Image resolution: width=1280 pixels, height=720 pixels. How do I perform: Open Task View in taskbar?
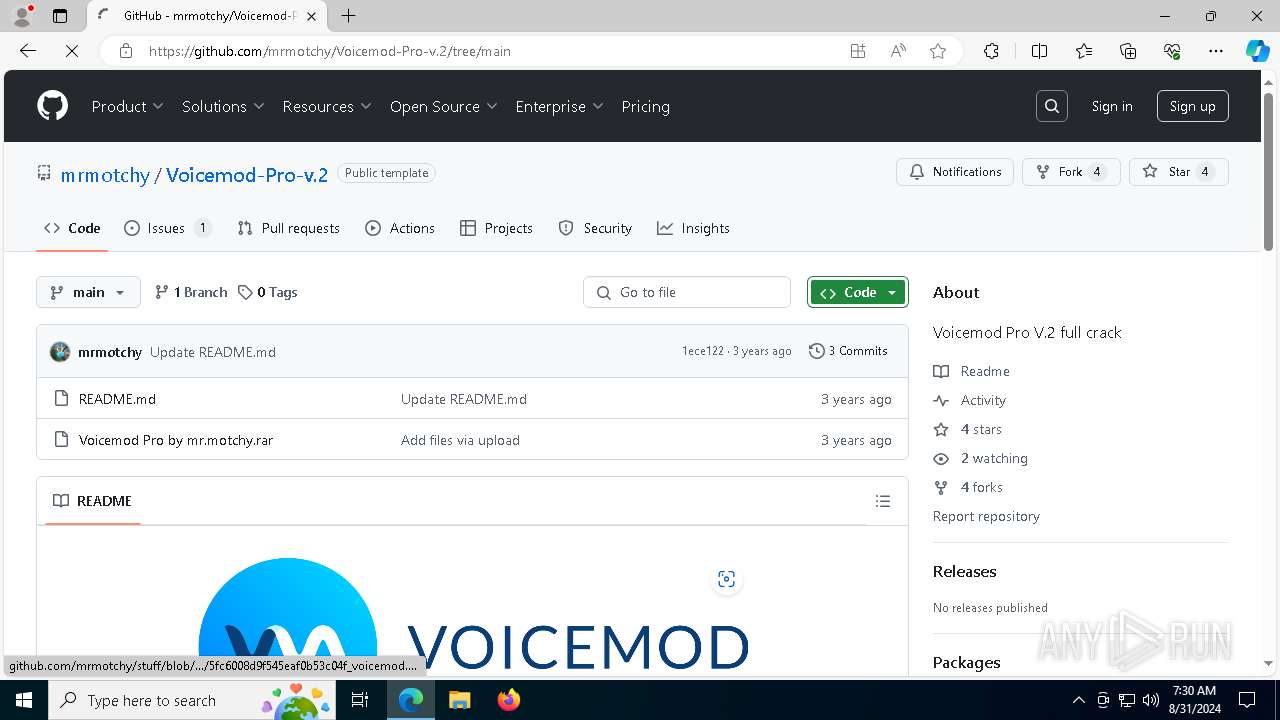pyautogui.click(x=360, y=700)
